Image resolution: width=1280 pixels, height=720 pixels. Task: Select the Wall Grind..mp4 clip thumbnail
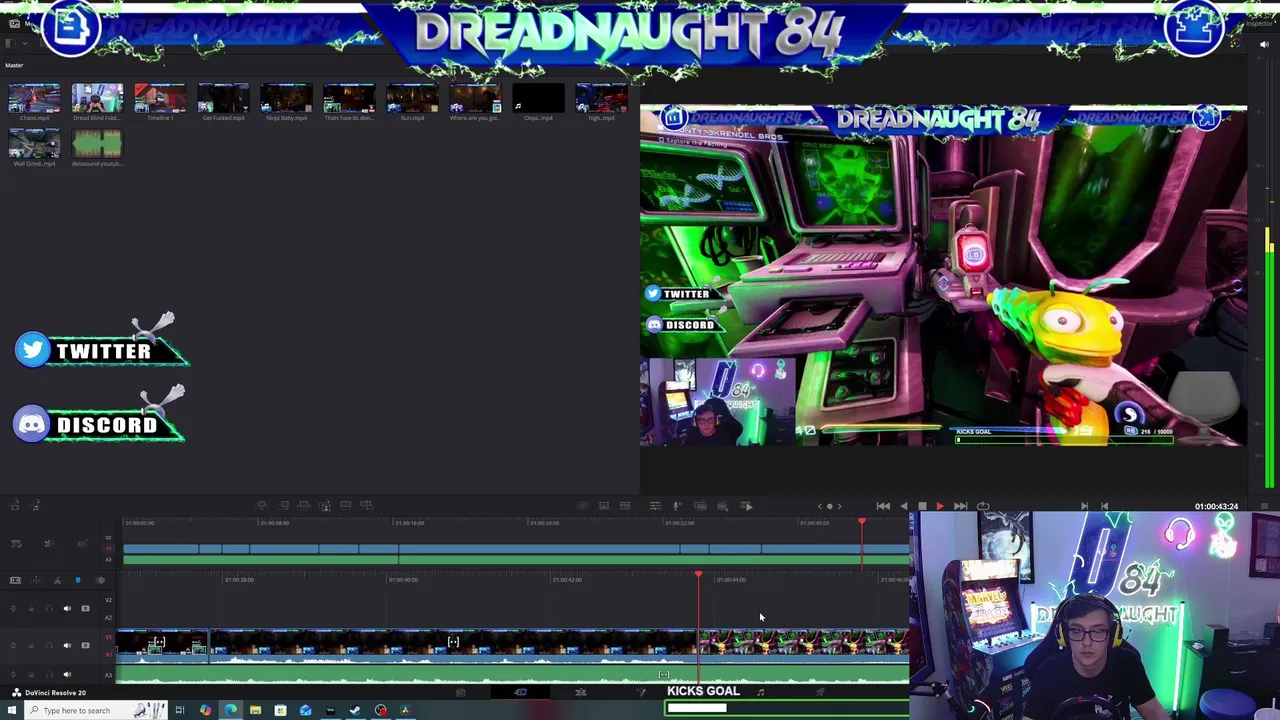coord(34,144)
